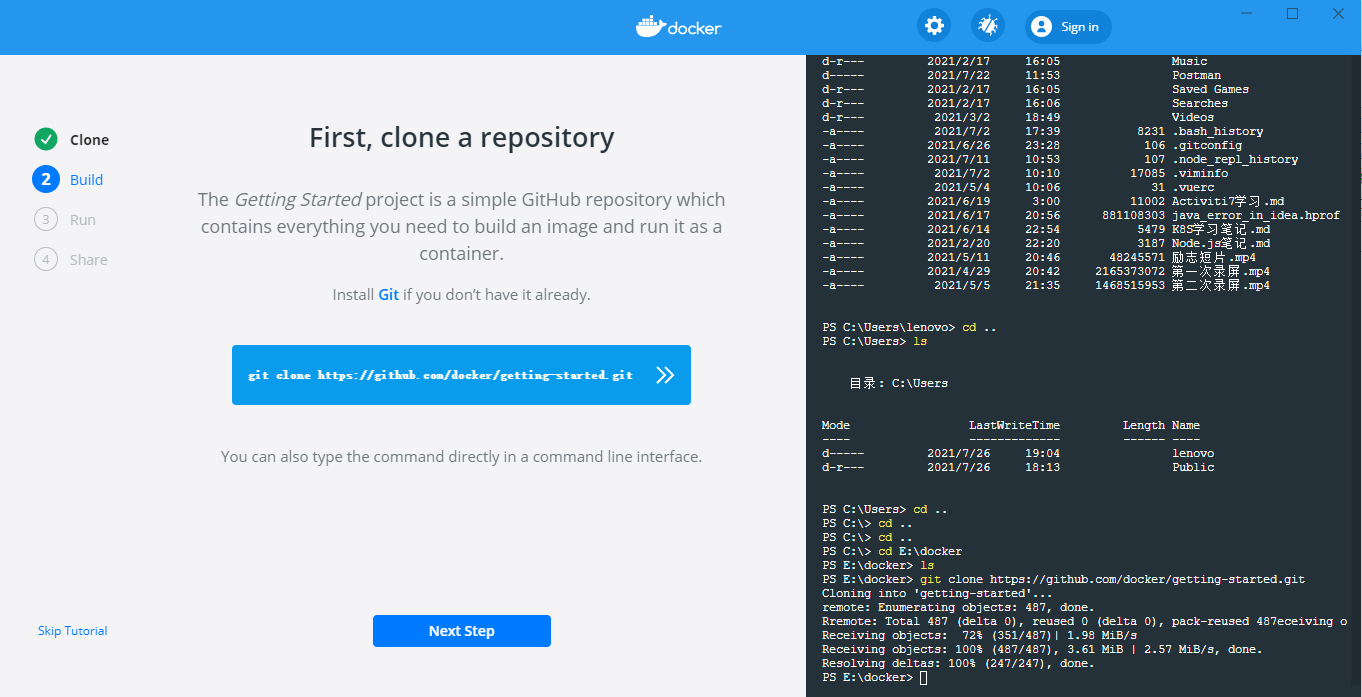Click the Skip Tutorial link
This screenshot has width=1362, height=697.
tap(73, 631)
